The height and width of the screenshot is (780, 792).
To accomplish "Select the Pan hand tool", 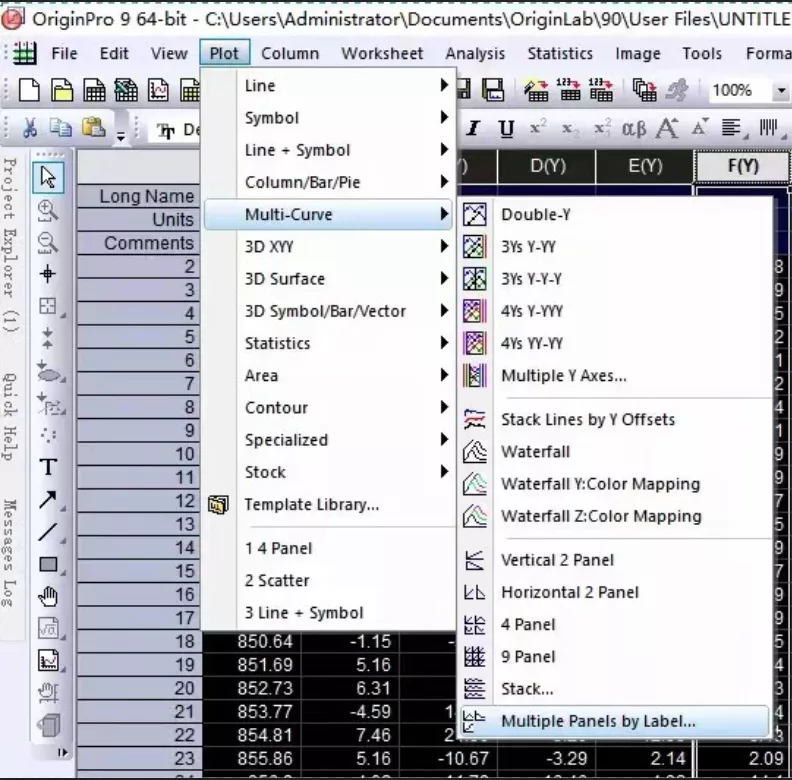I will [48, 597].
